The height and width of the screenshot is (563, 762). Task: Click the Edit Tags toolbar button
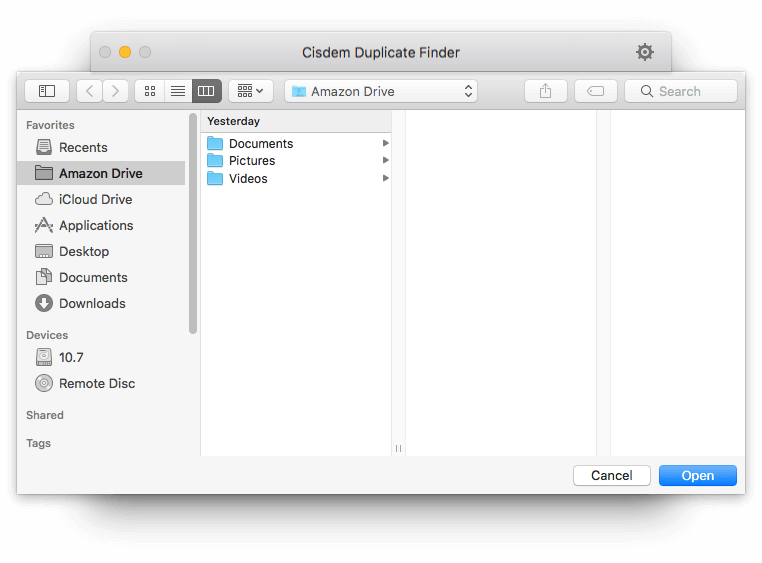[x=596, y=91]
